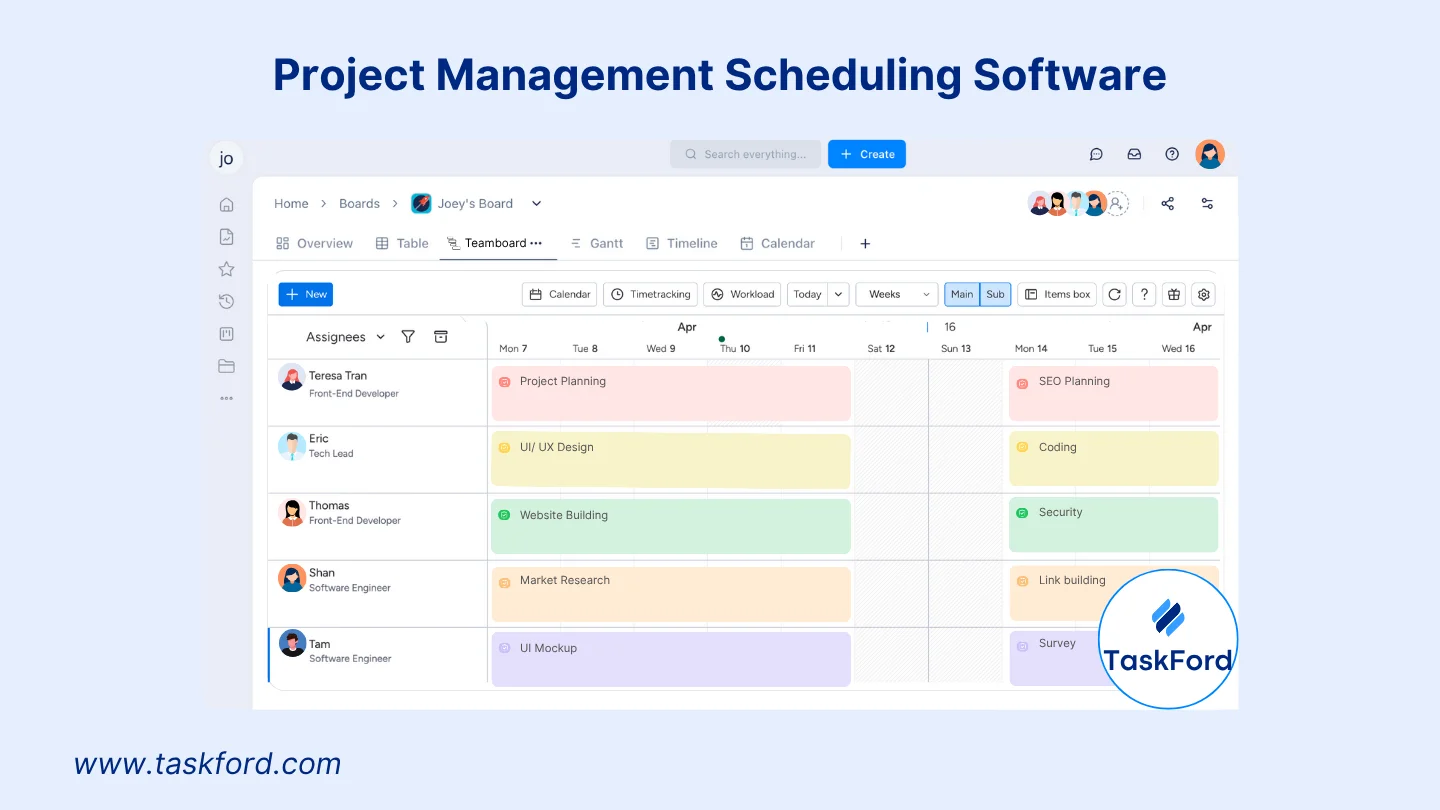The image size is (1440, 810).
Task: Click the filter funnel icon beside Assignees
Action: coord(408,337)
